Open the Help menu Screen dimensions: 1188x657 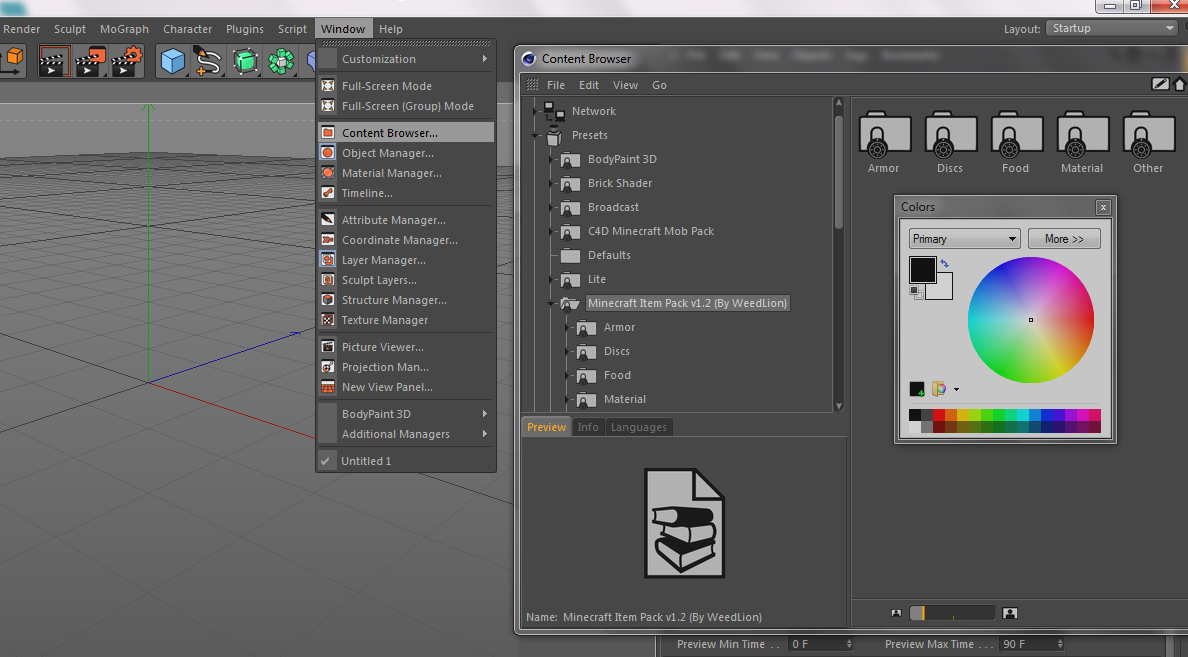pos(391,29)
